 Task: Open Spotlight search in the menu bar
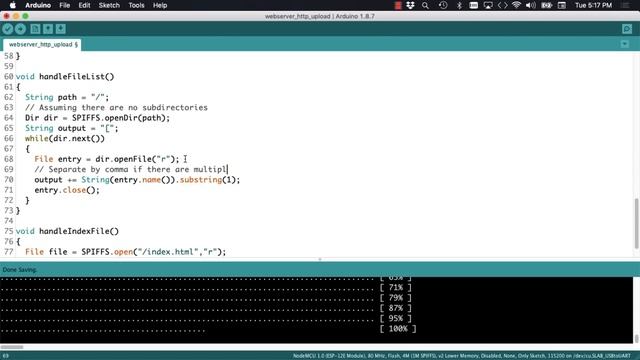(x=425, y=5)
